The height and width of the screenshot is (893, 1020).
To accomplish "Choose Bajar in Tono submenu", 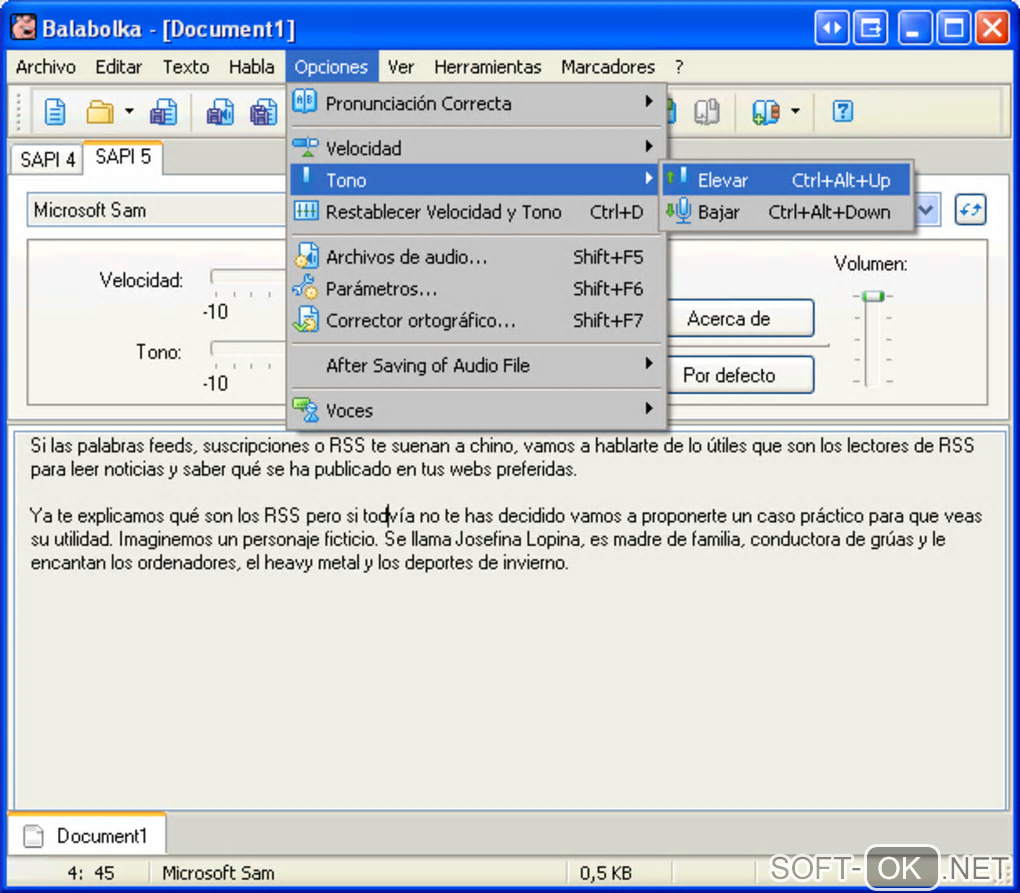I will 786,211.
